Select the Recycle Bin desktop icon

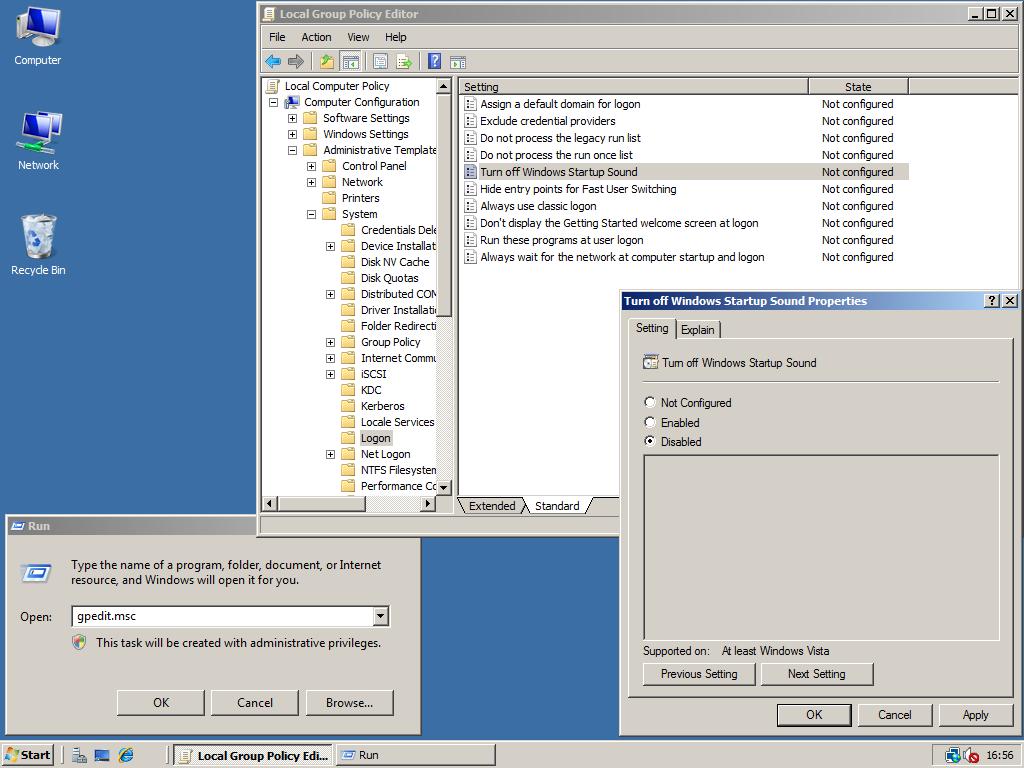pos(38,245)
